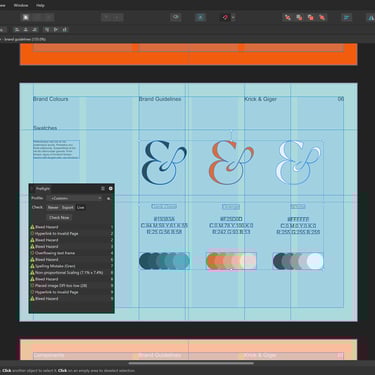Click the last red boolean operation icon
The width and height of the screenshot is (375, 375).
click(x=322, y=17)
